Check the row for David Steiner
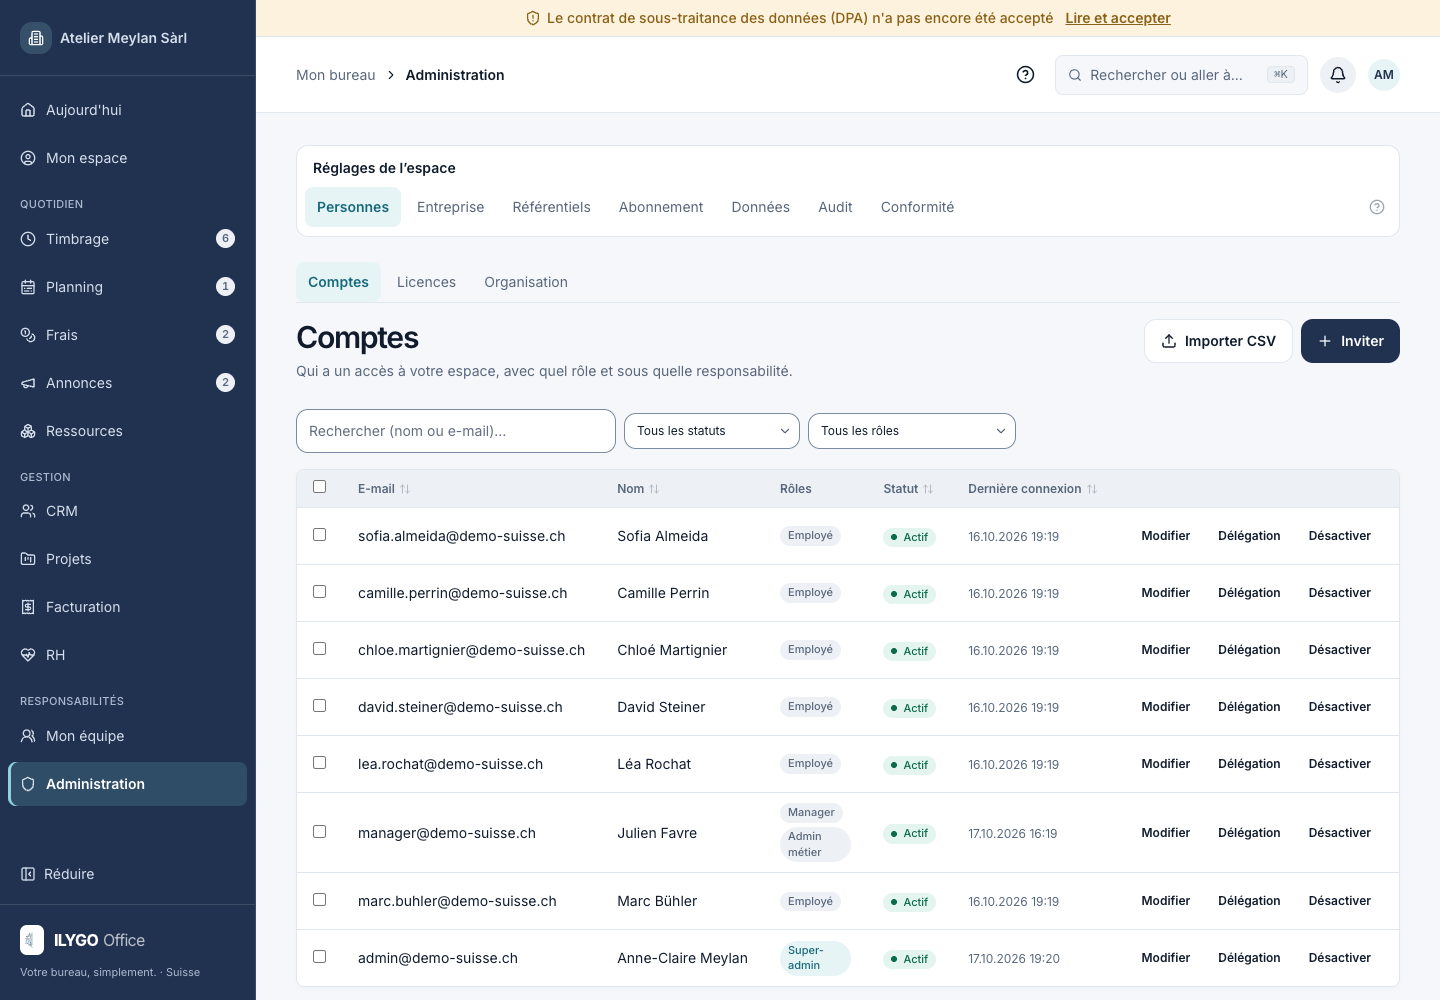This screenshot has height=1000, width=1440. click(320, 706)
